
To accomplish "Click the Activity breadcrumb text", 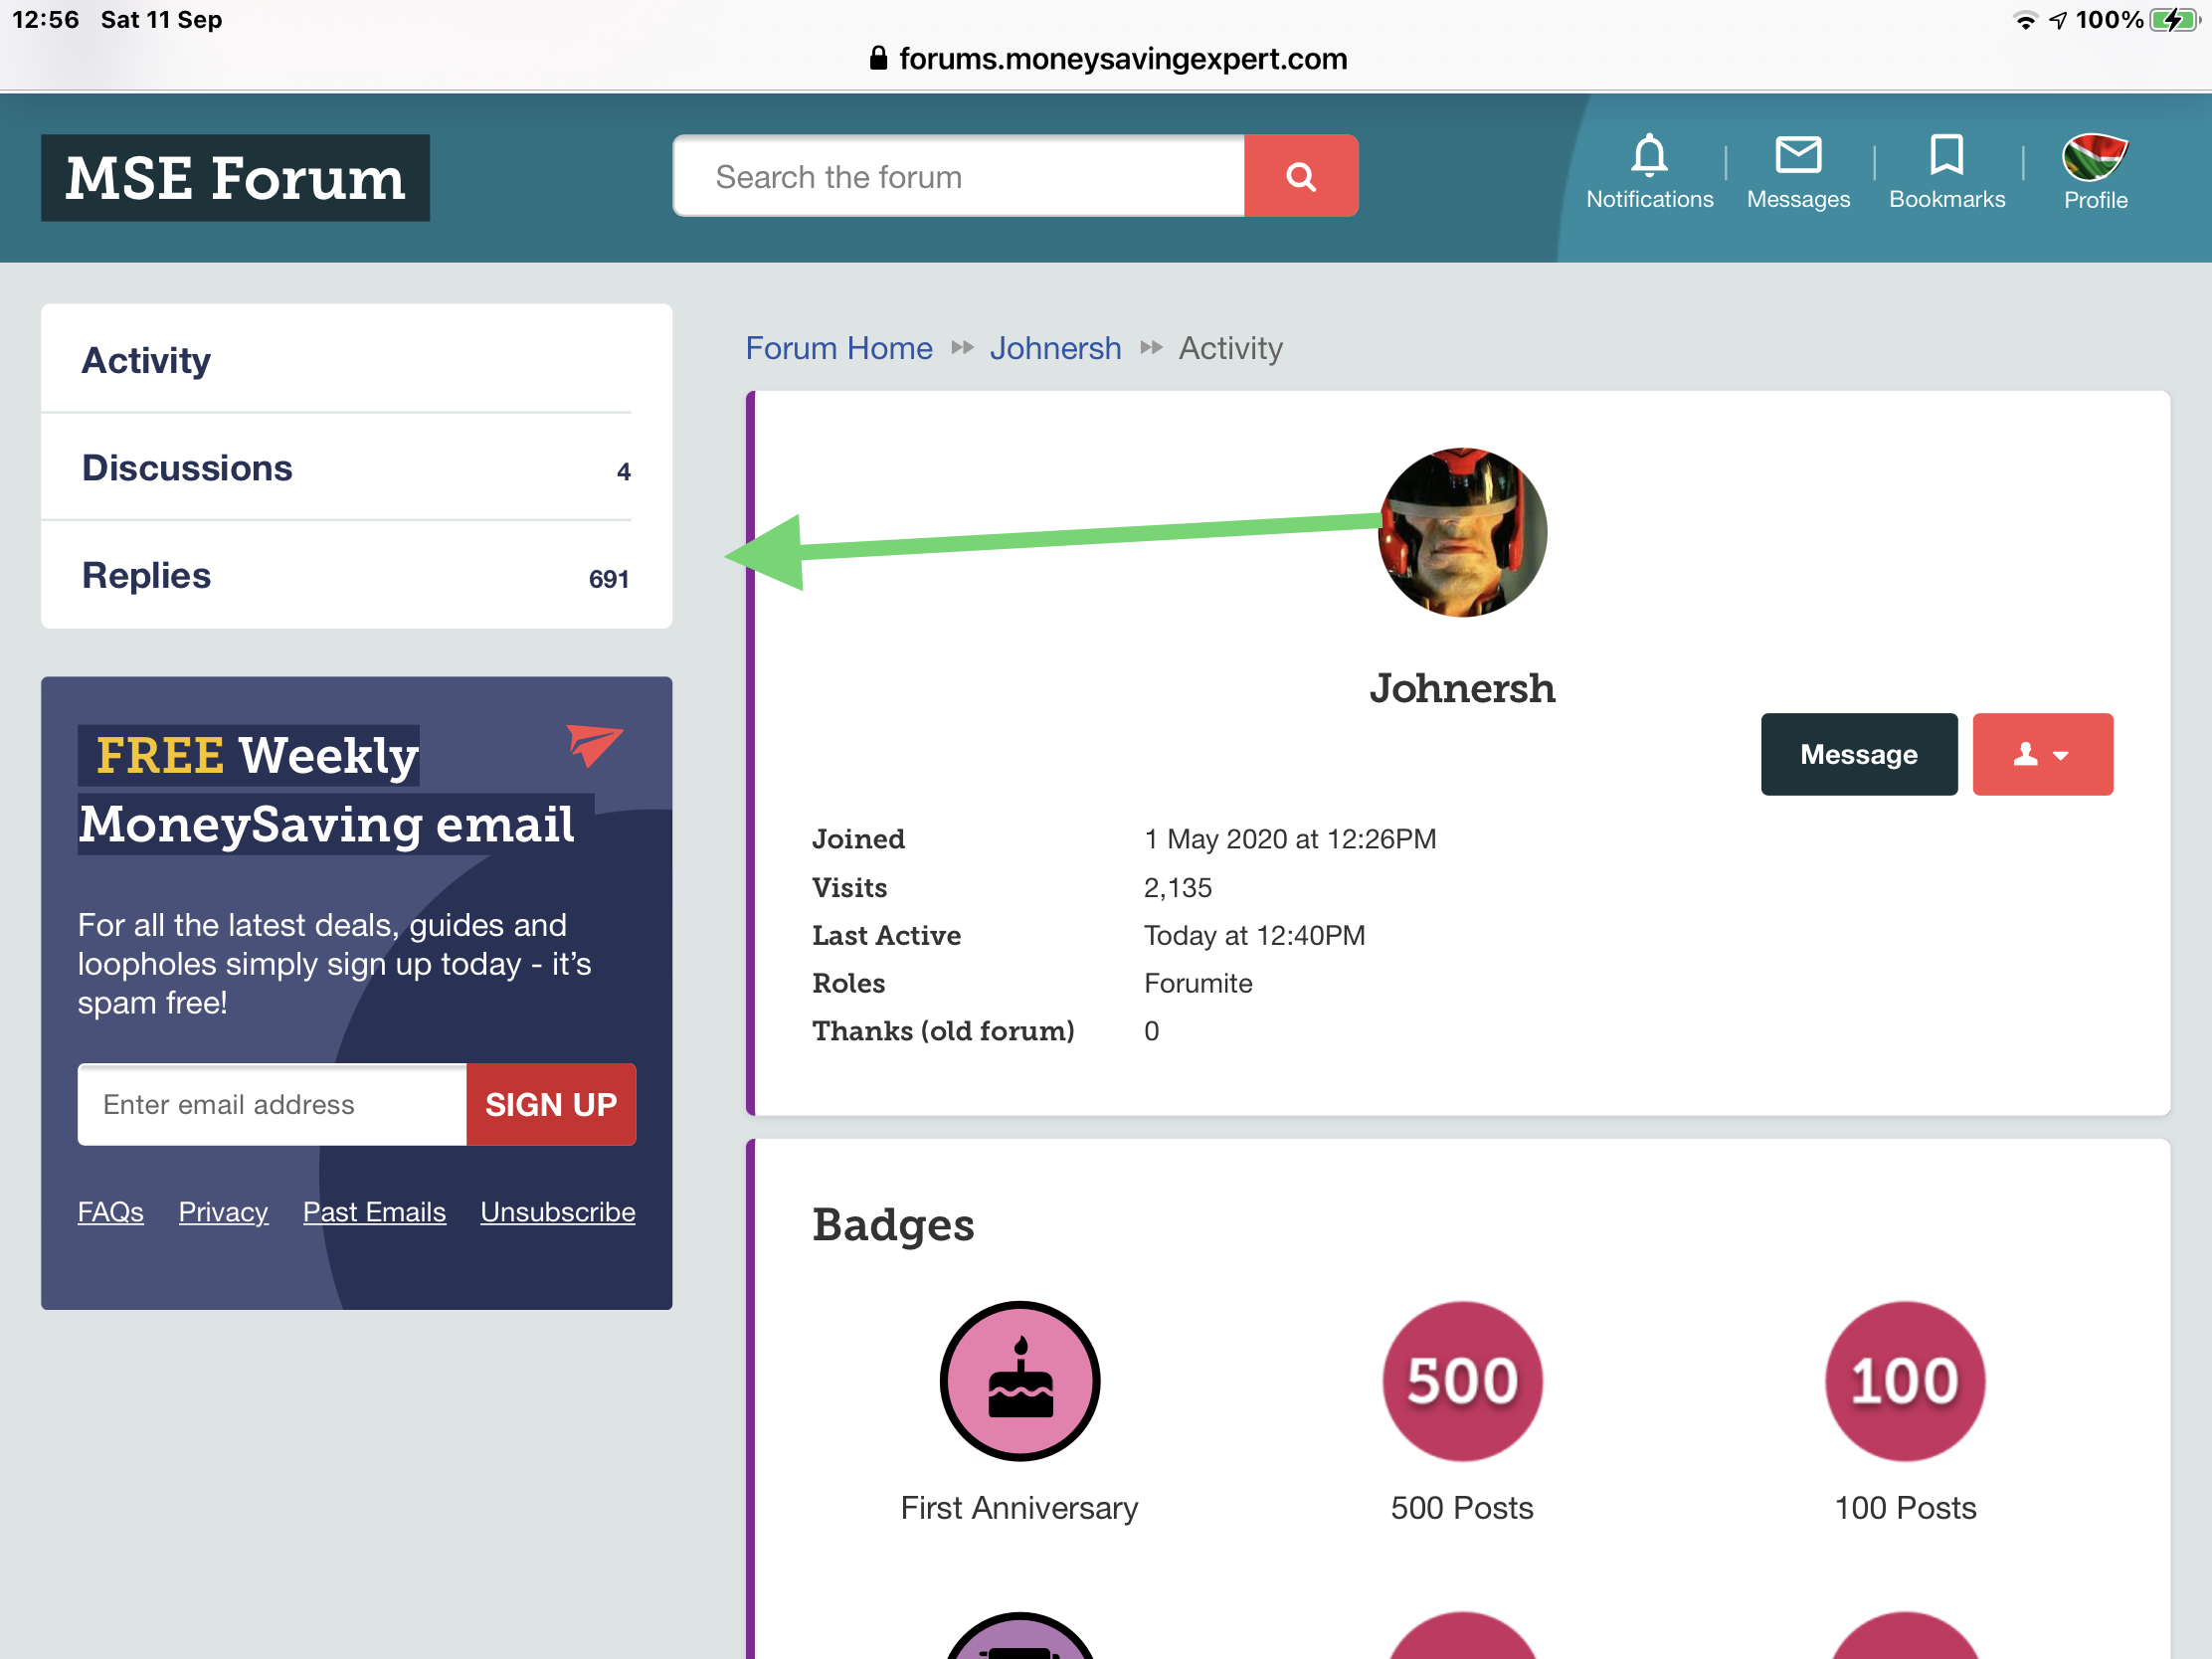I will point(1230,348).
